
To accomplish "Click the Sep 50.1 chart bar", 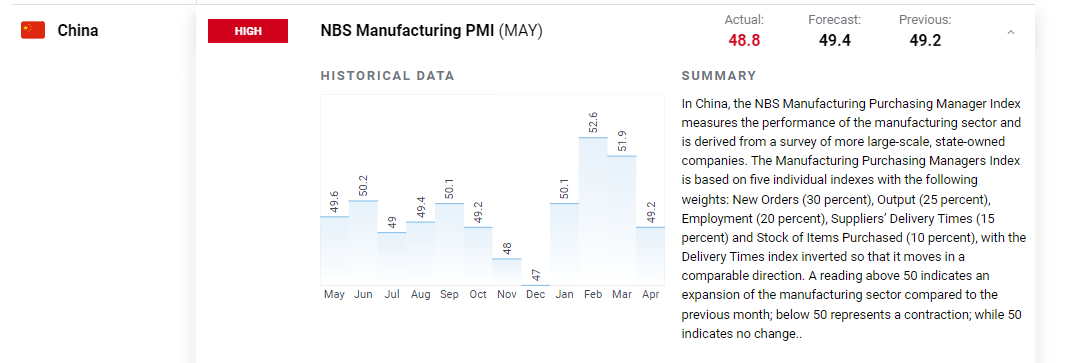I will tap(449, 244).
